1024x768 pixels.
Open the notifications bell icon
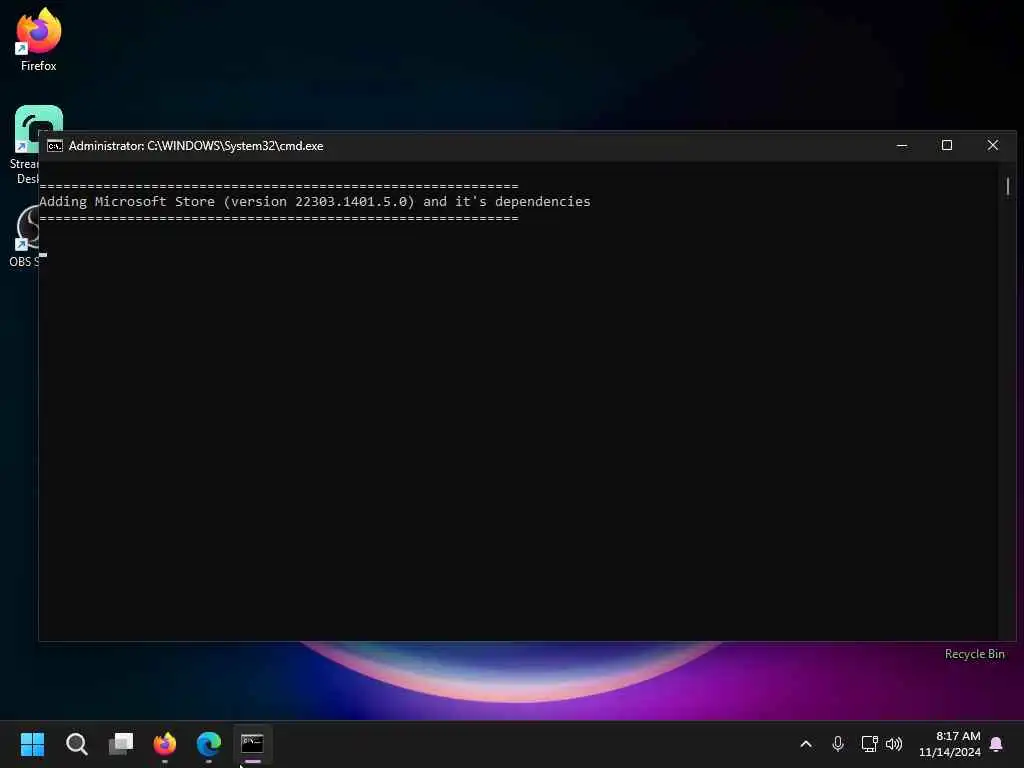tap(997, 744)
